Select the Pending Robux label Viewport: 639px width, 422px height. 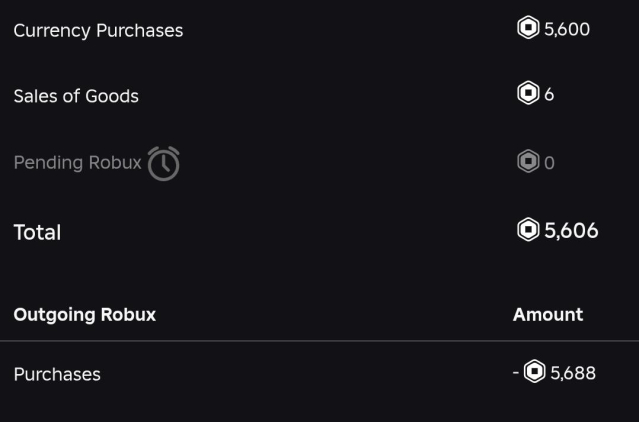click(x=77, y=162)
